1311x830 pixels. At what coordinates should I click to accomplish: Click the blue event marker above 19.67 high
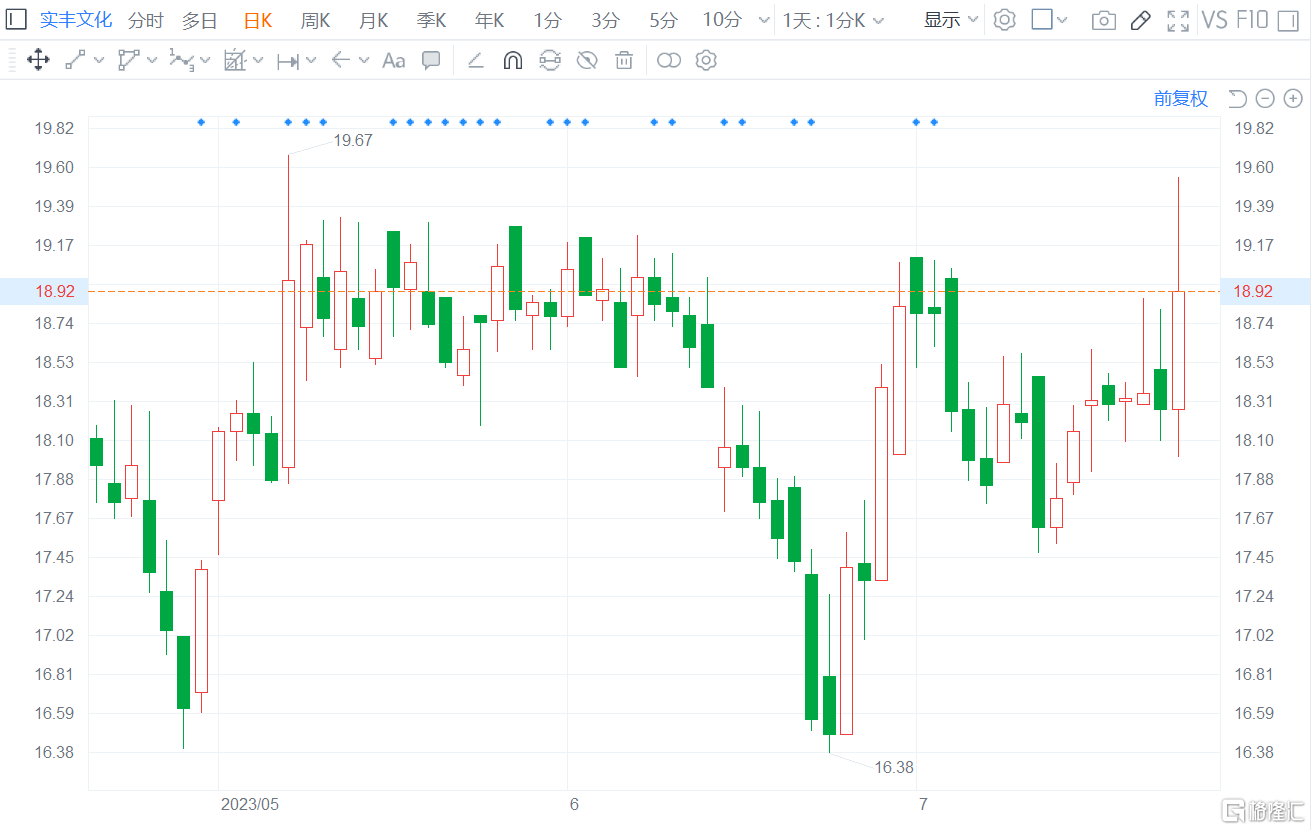pyautogui.click(x=288, y=122)
